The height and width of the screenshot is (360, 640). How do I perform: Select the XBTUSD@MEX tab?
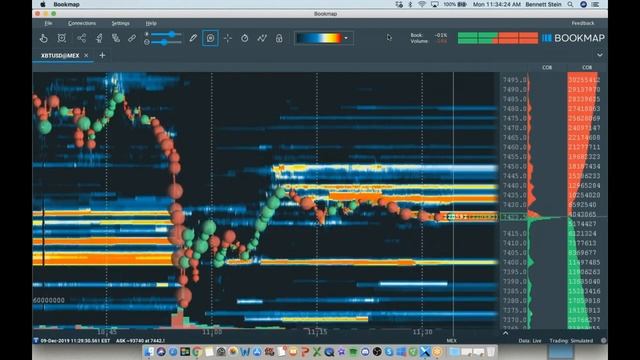tap(60, 56)
